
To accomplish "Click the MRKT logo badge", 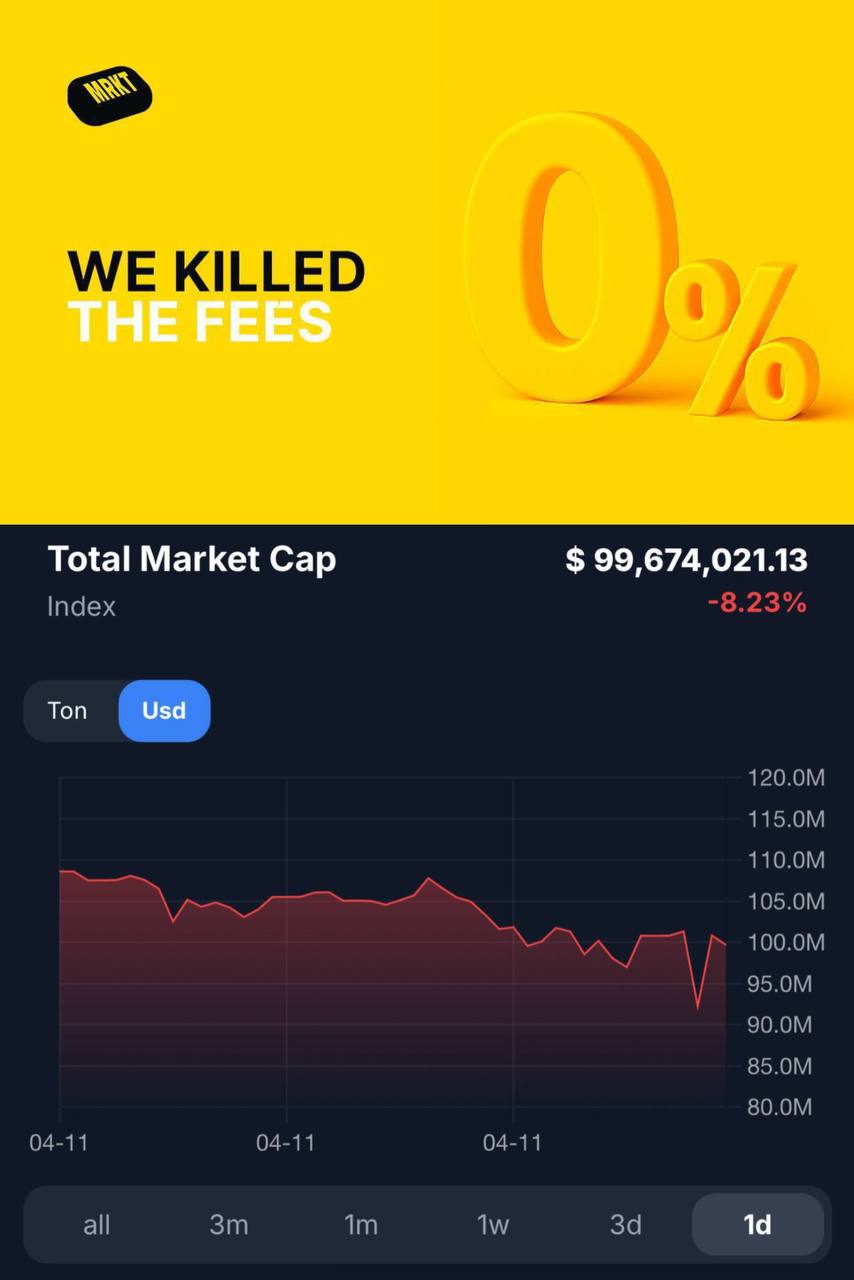I will 109,97.
